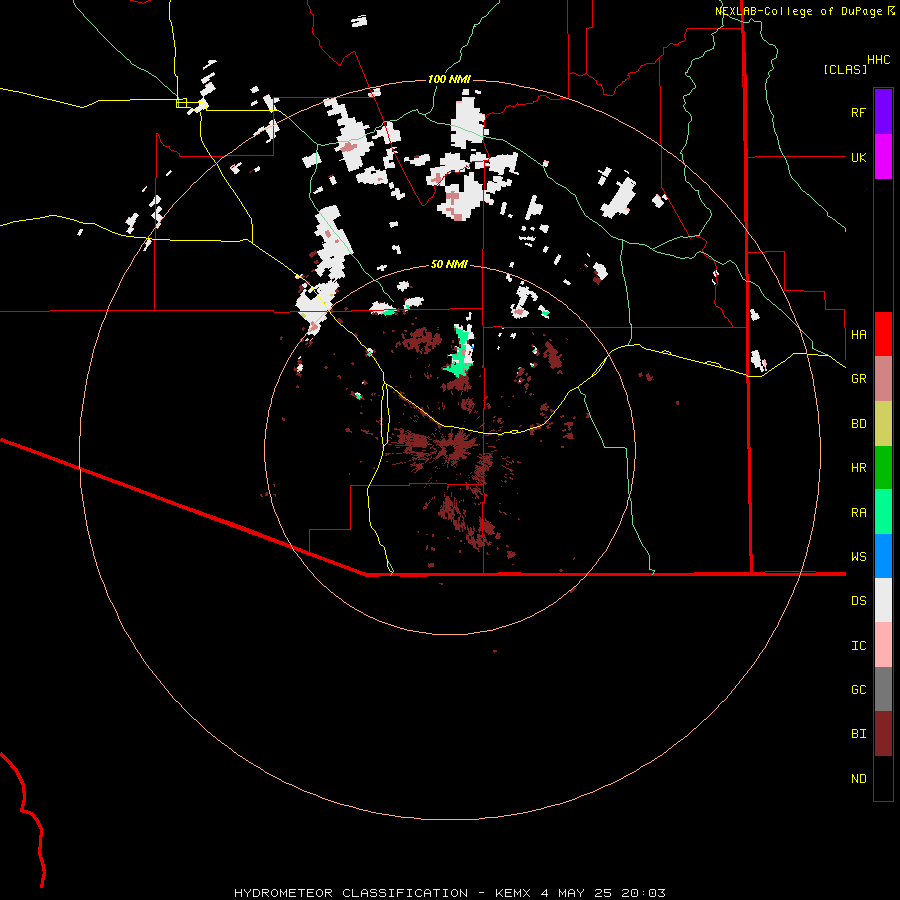Click the [CLAS] units label
Viewport: 900px width, 900px height.
coord(845,69)
